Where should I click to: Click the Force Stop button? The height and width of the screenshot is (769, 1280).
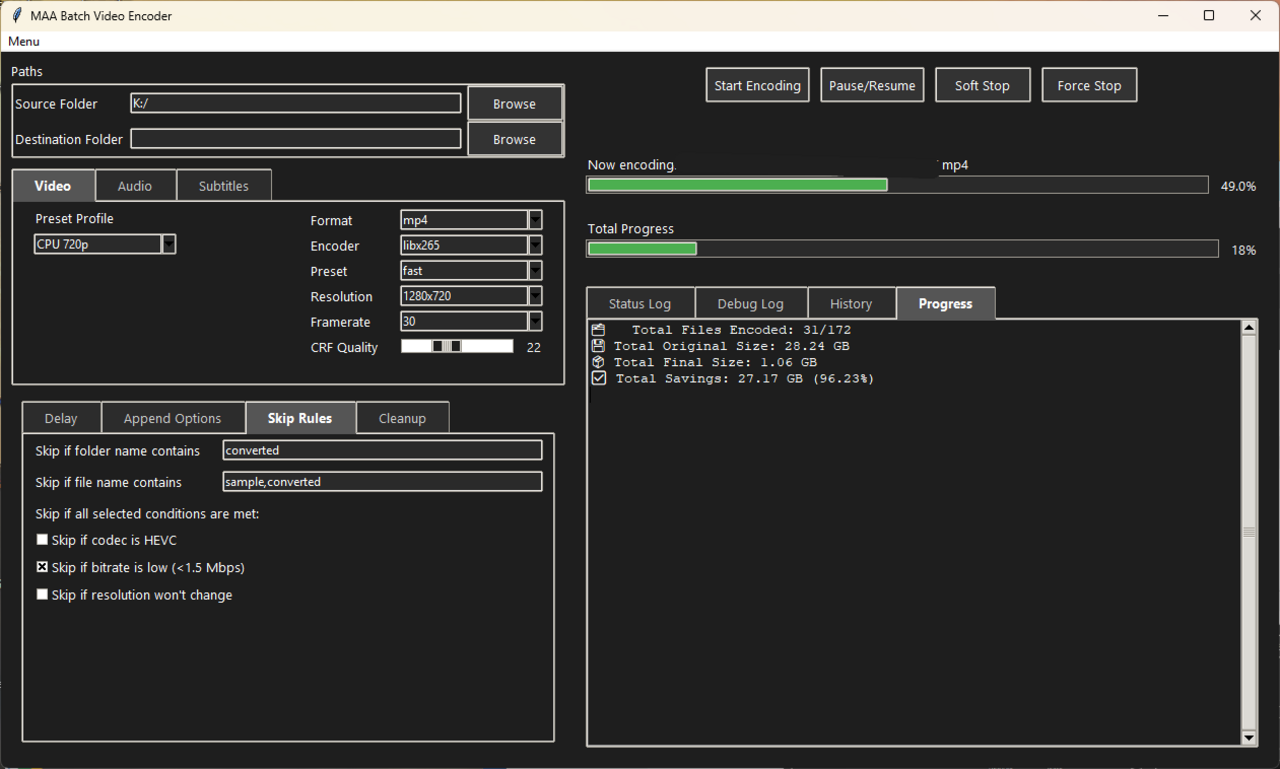(1089, 85)
